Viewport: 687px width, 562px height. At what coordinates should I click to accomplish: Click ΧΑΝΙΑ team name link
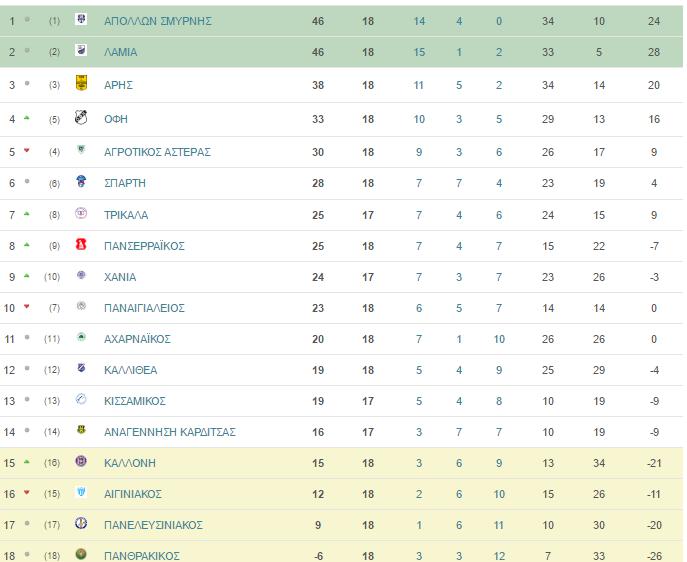point(120,277)
